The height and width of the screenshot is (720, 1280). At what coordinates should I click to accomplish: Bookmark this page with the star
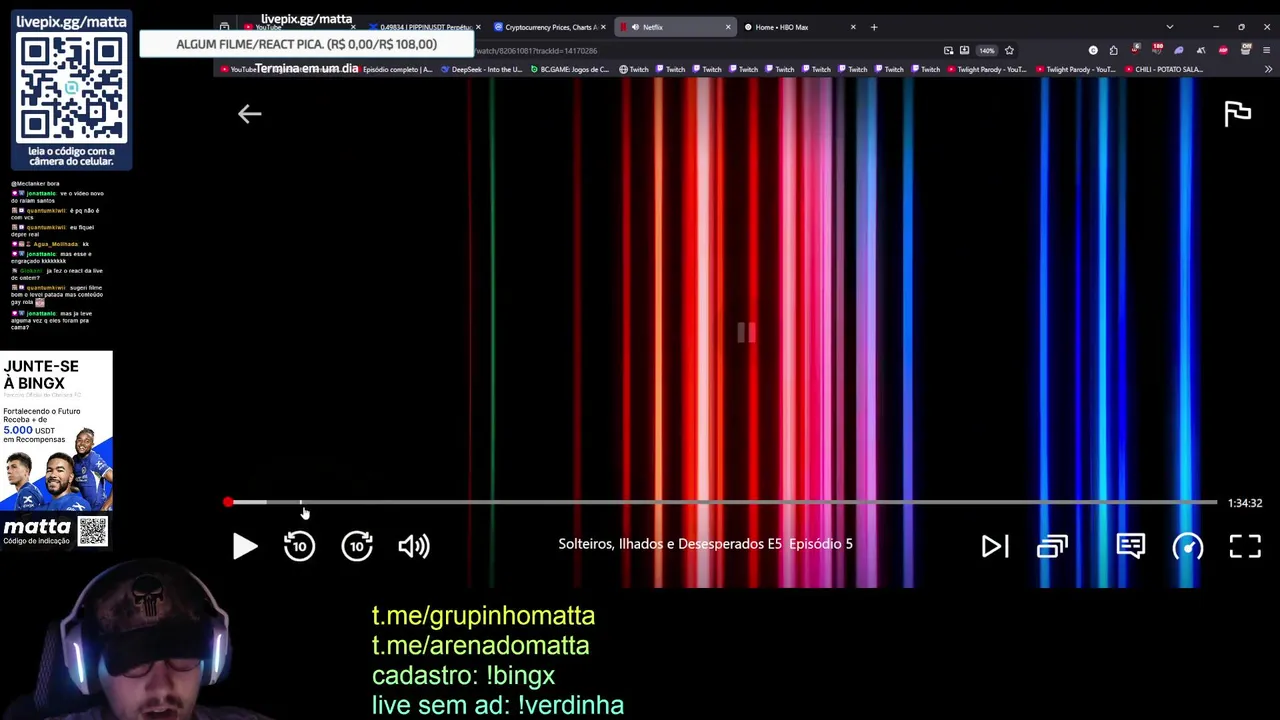(1009, 50)
